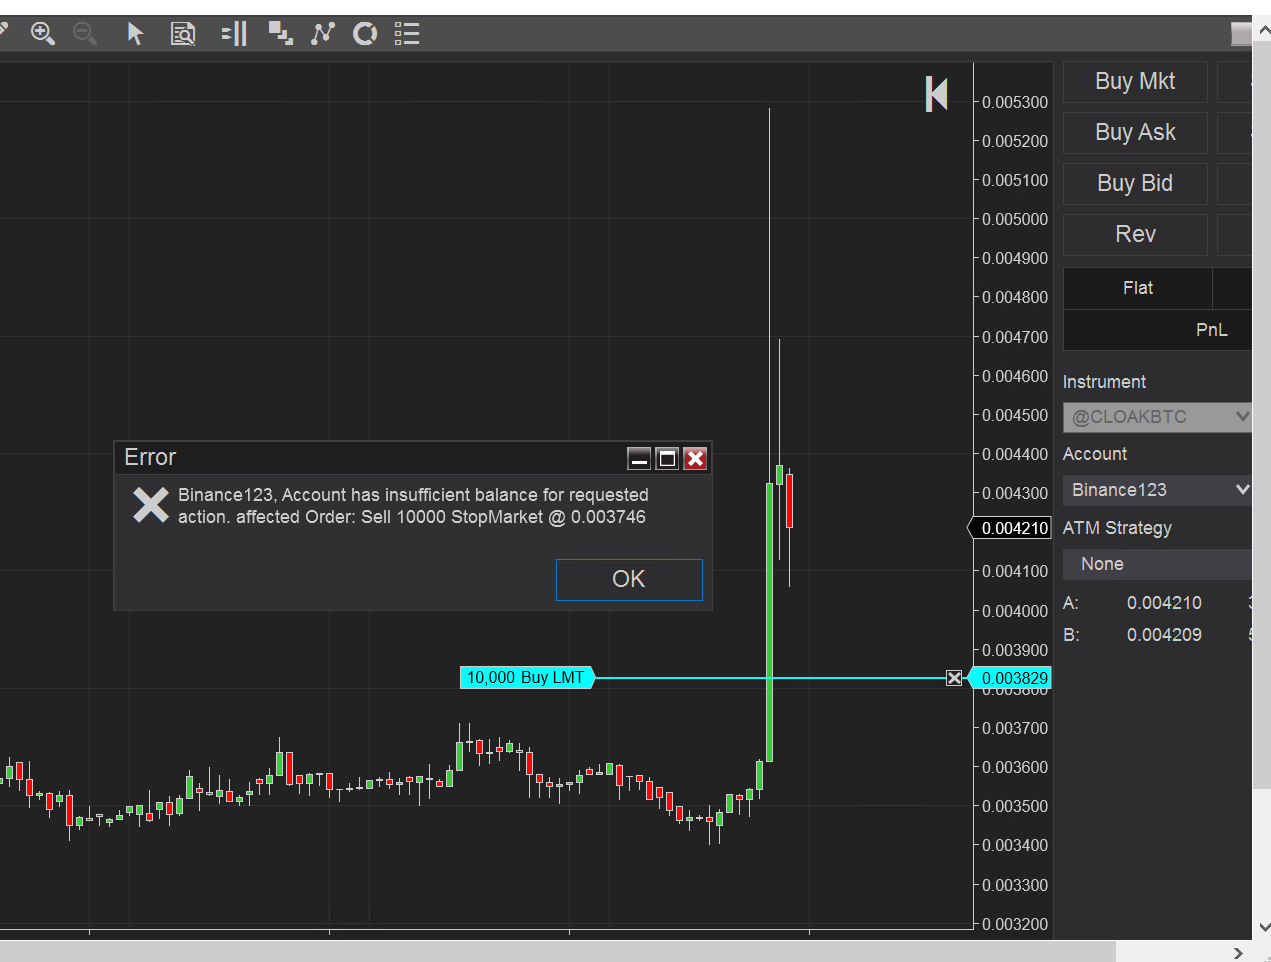Click the cyan 0.003829 order price tag
The image size is (1271, 962).
tap(1010, 678)
